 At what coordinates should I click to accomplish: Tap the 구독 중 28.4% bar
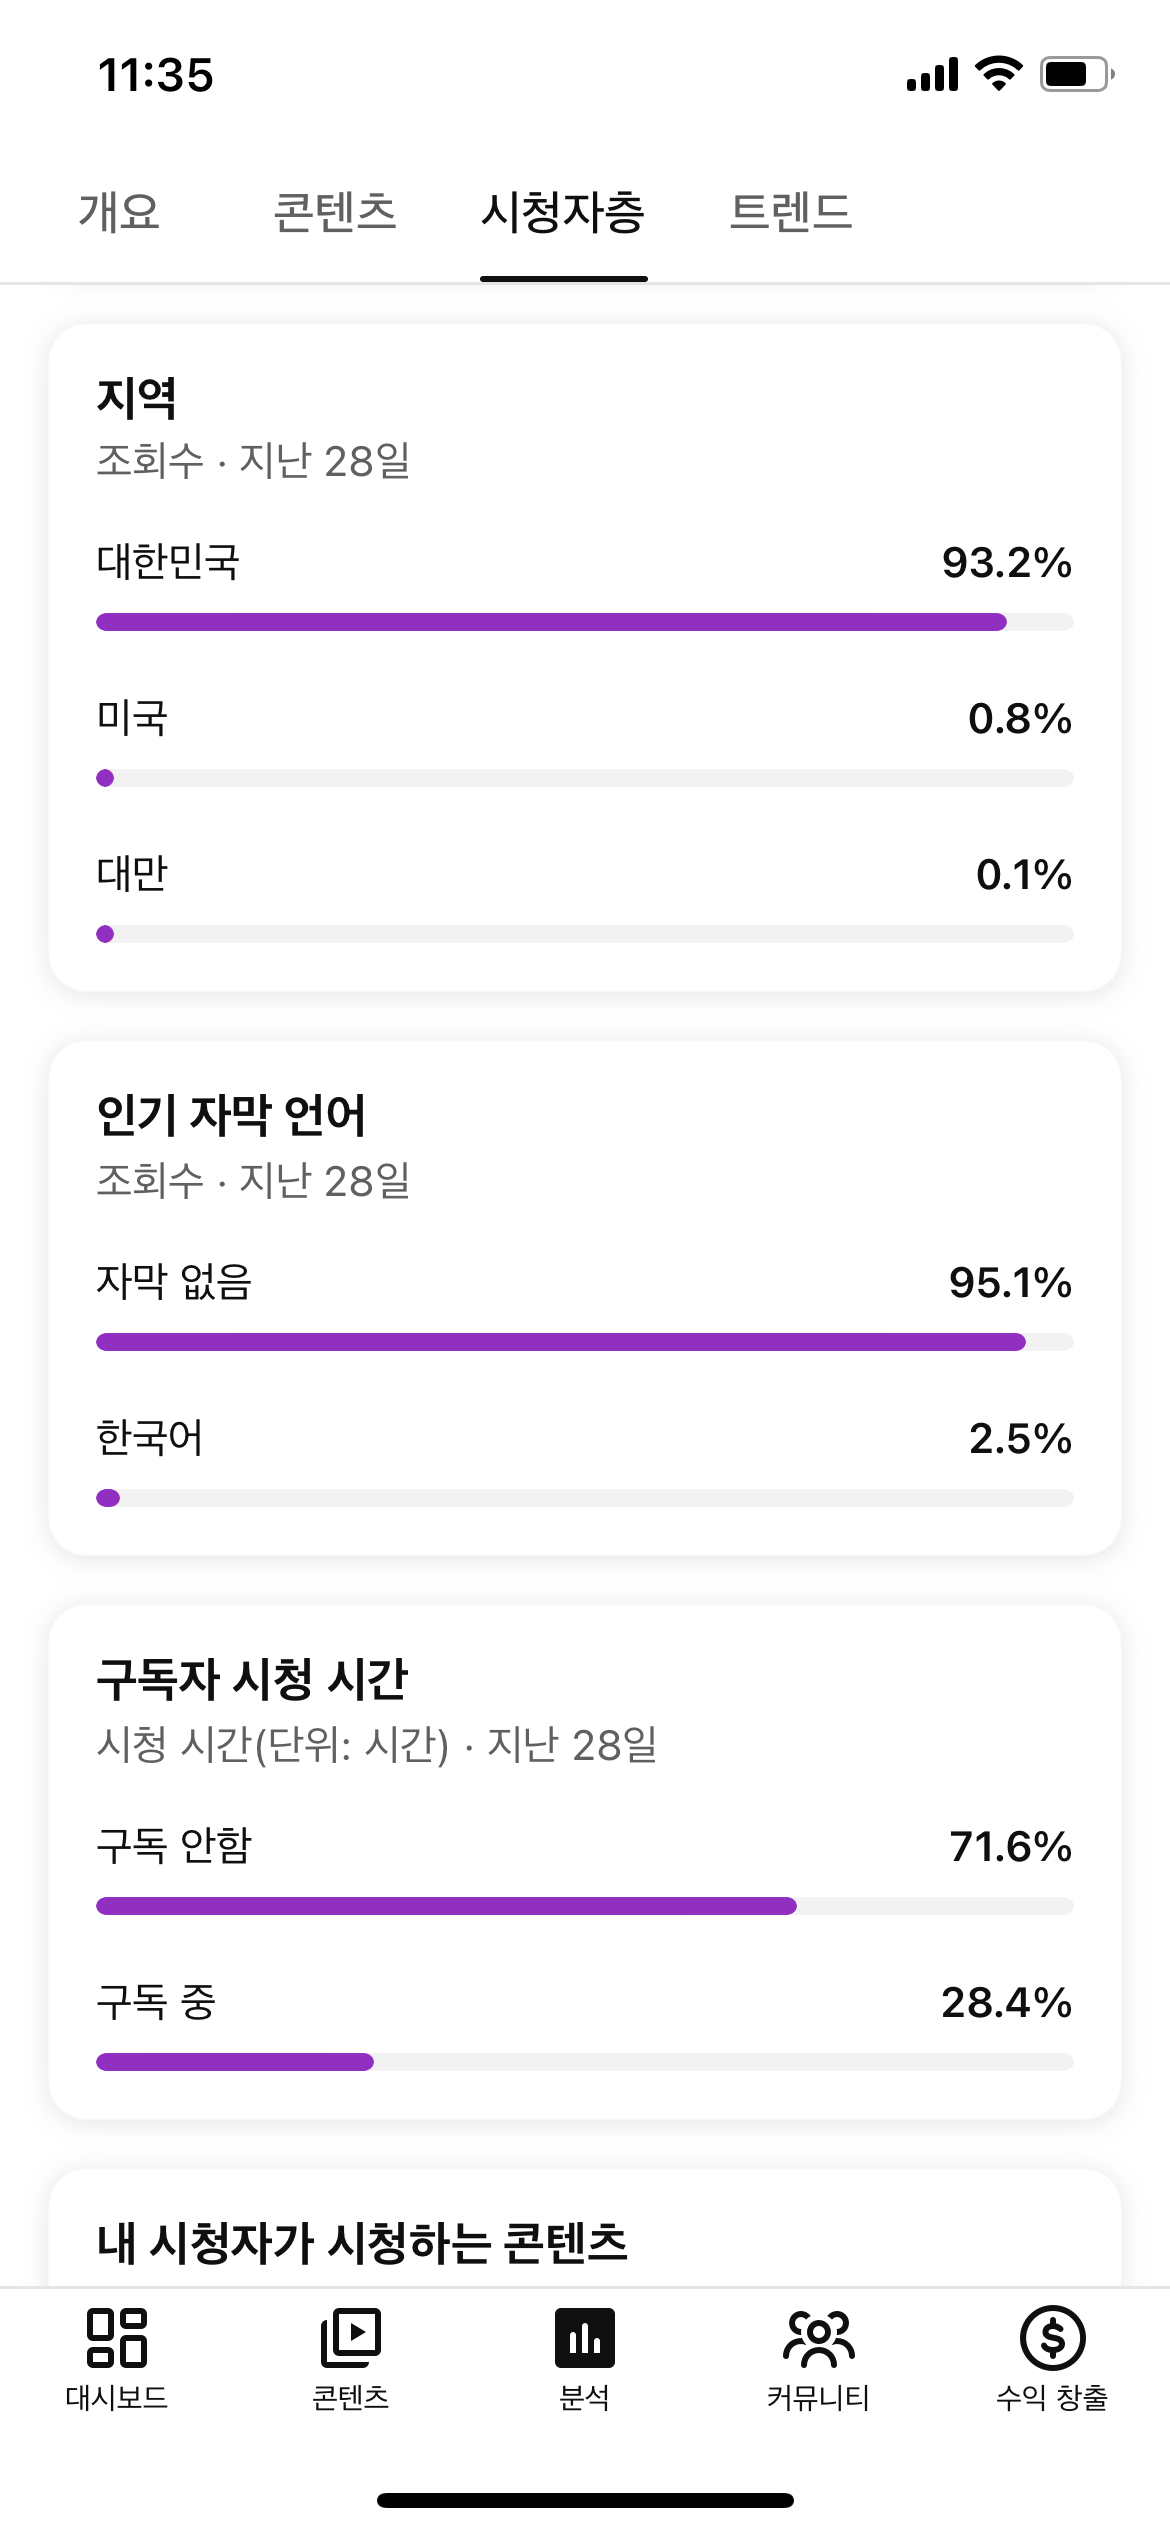tap(584, 2062)
